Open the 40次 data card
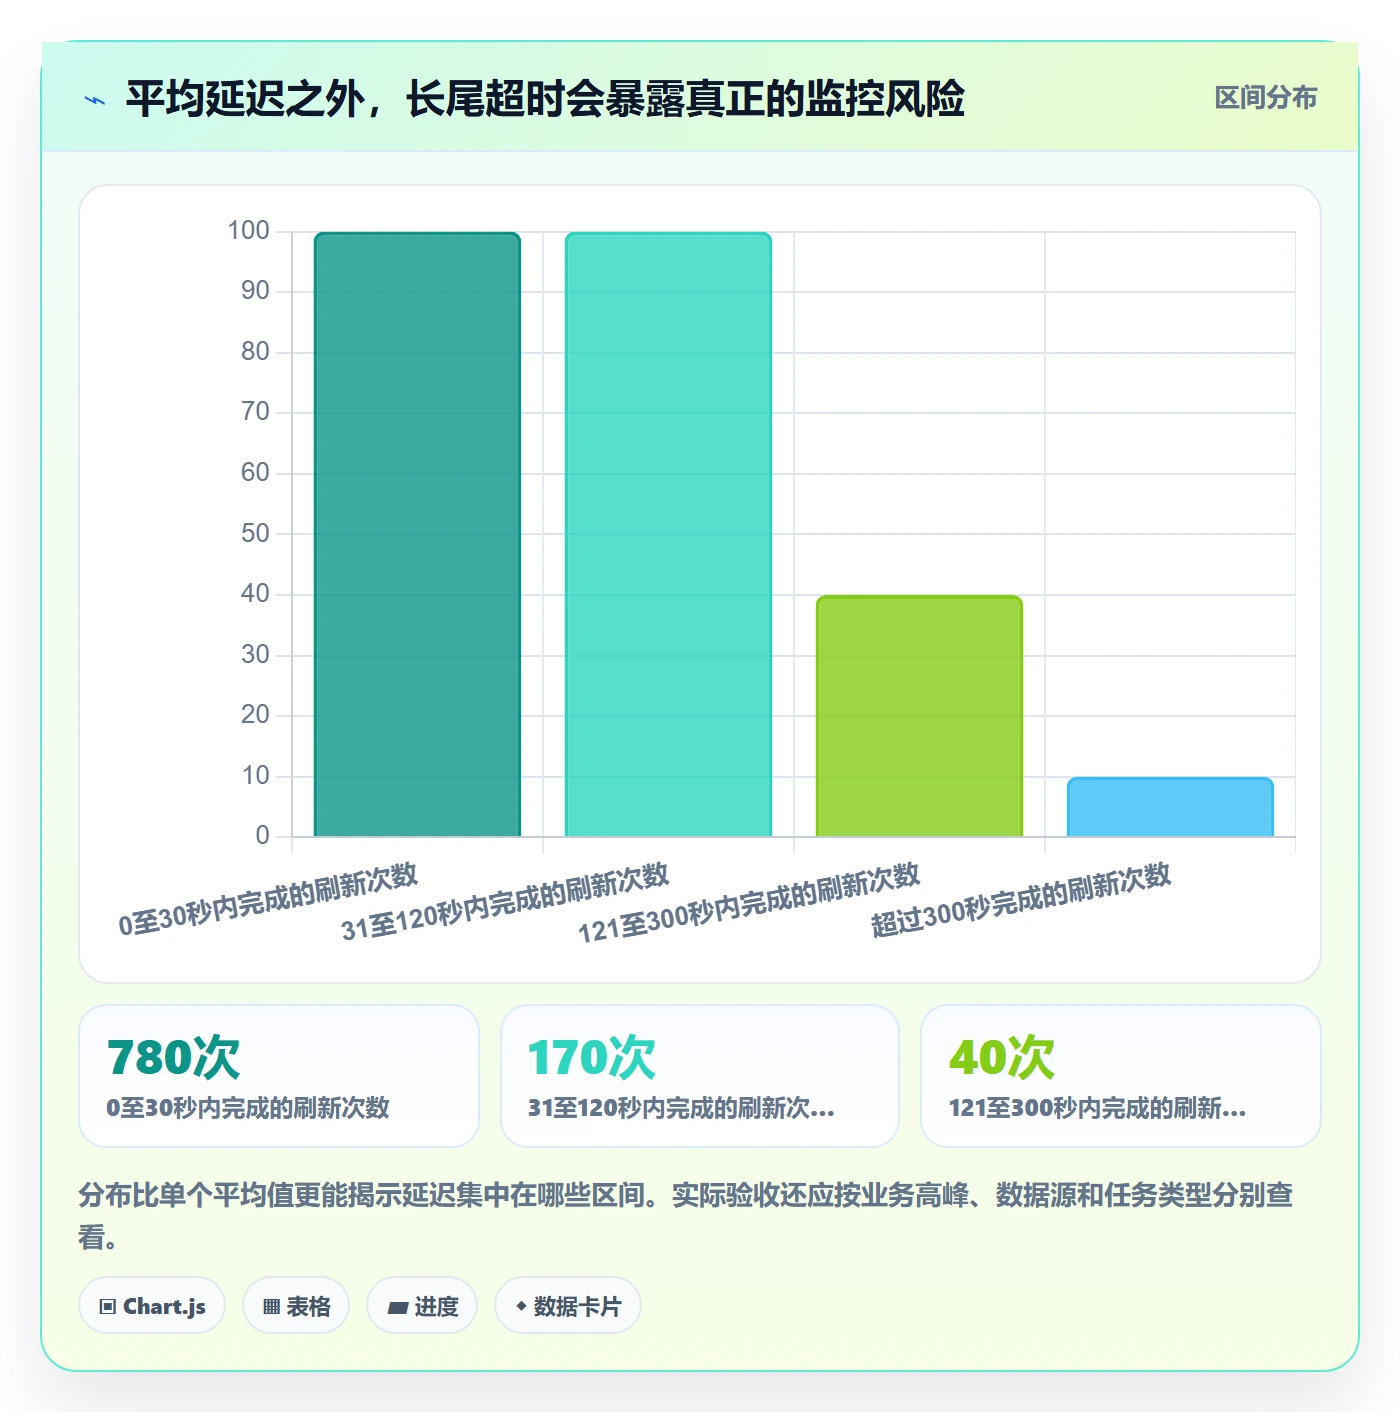1400x1412 pixels. pos(1121,1076)
